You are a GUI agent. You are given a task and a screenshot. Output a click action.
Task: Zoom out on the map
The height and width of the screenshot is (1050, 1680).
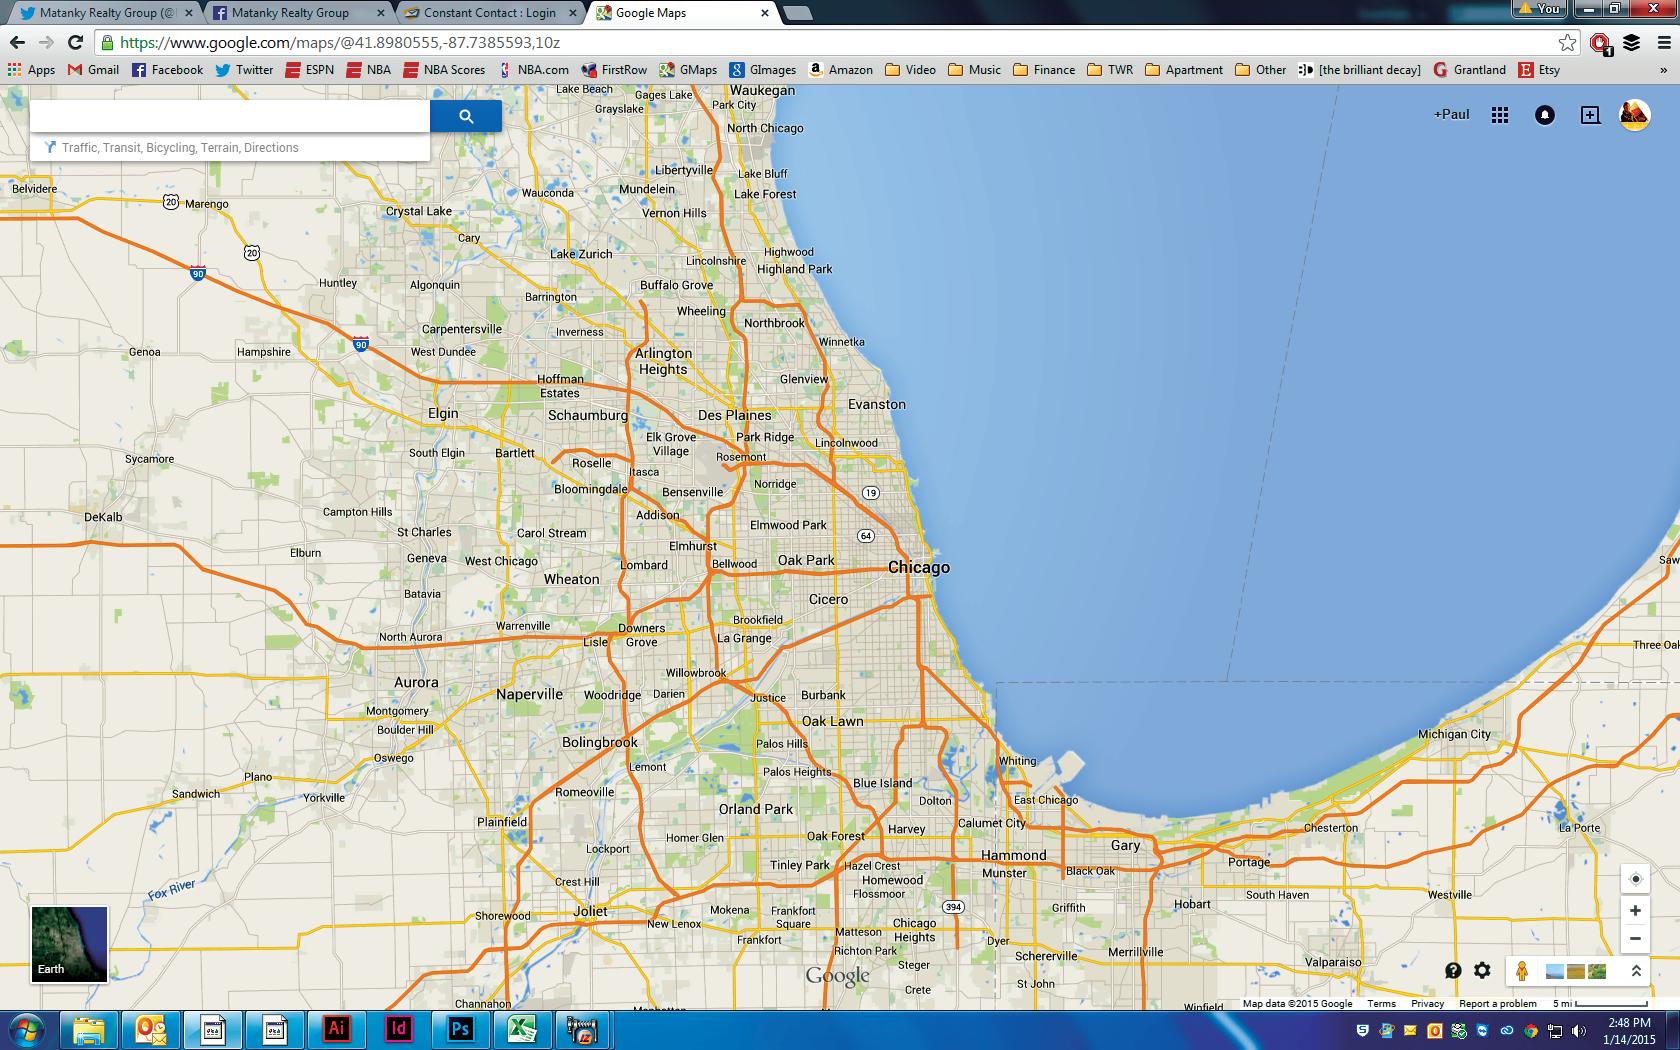(1635, 938)
